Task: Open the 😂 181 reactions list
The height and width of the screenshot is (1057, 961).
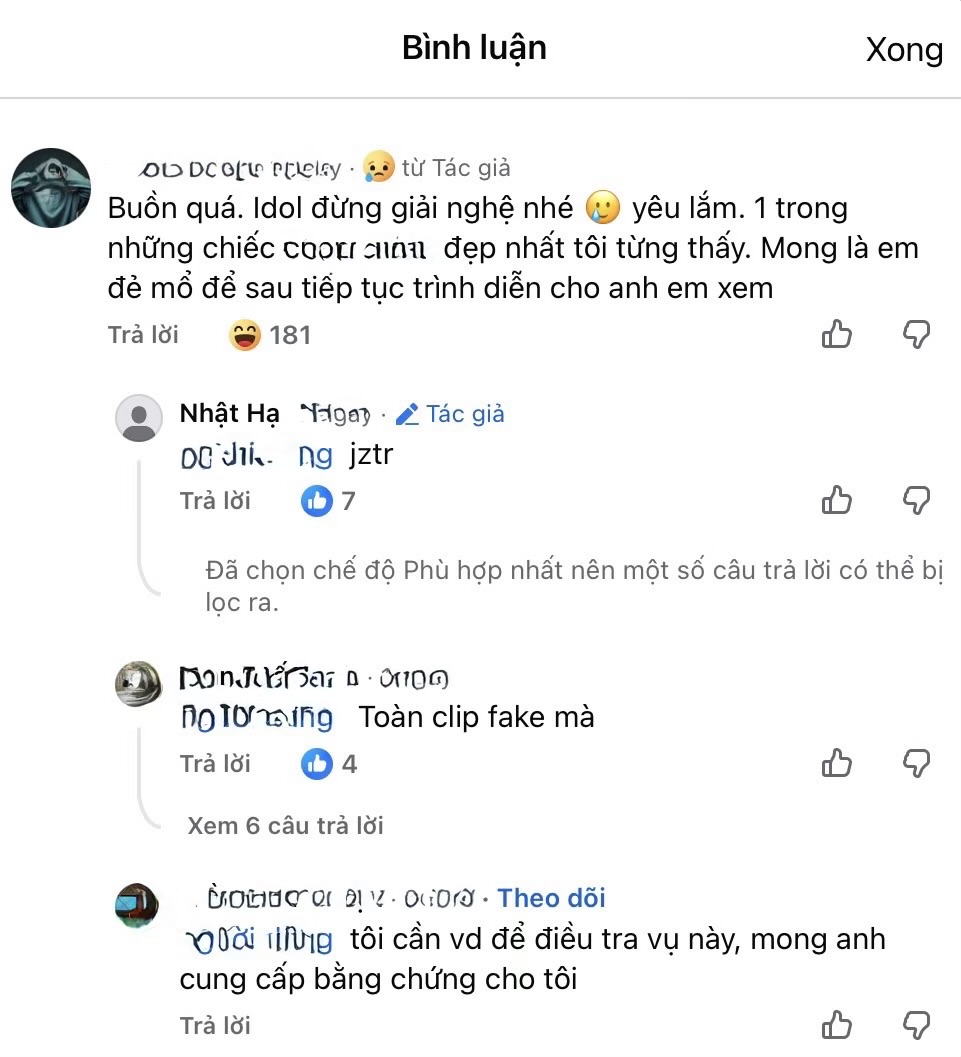Action: point(267,335)
